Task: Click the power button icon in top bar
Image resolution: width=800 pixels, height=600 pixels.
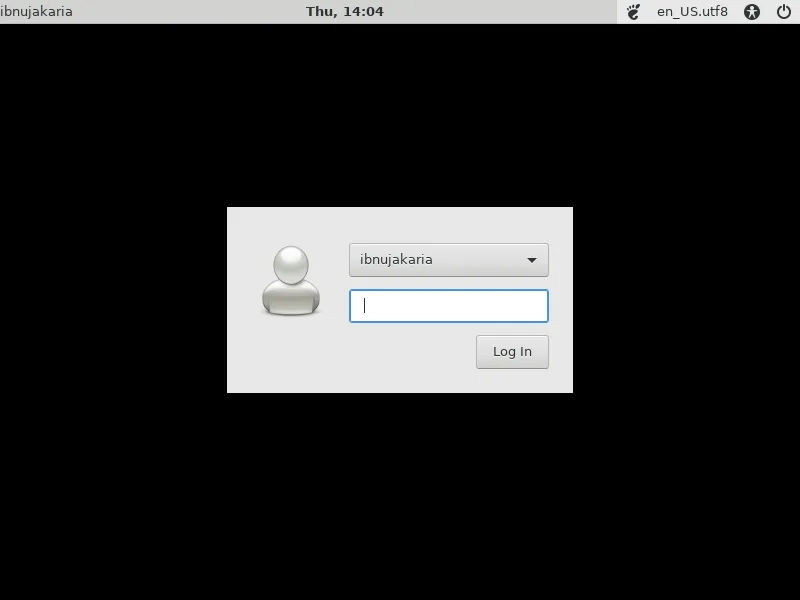Action: click(x=784, y=11)
